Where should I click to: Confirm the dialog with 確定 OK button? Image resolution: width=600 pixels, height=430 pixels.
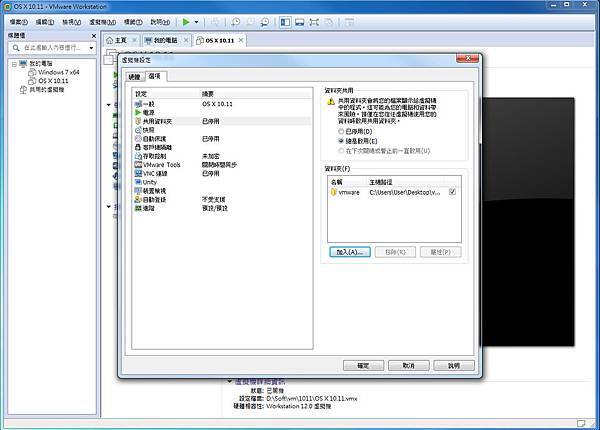363,366
